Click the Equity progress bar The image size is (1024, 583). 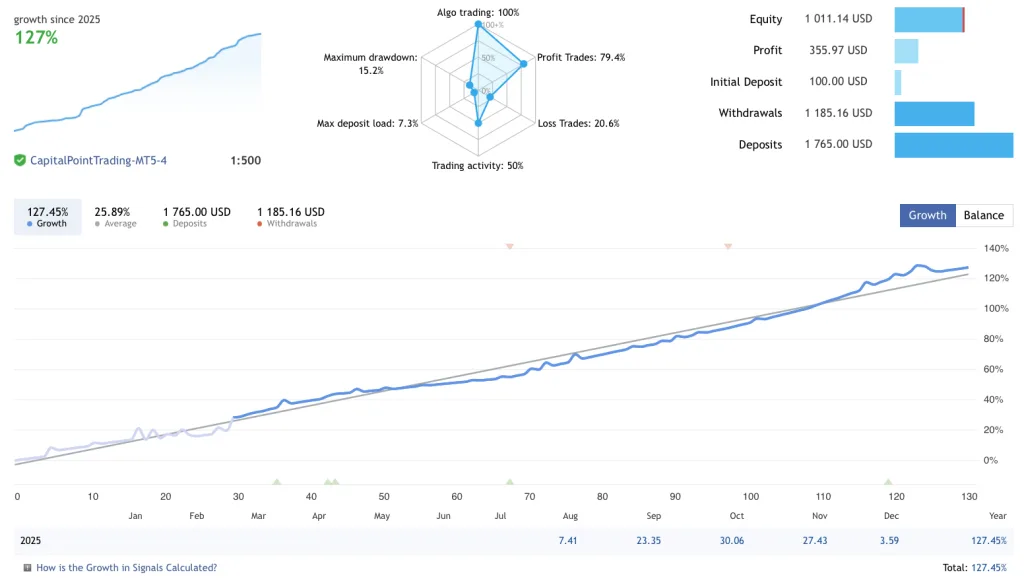click(929, 19)
